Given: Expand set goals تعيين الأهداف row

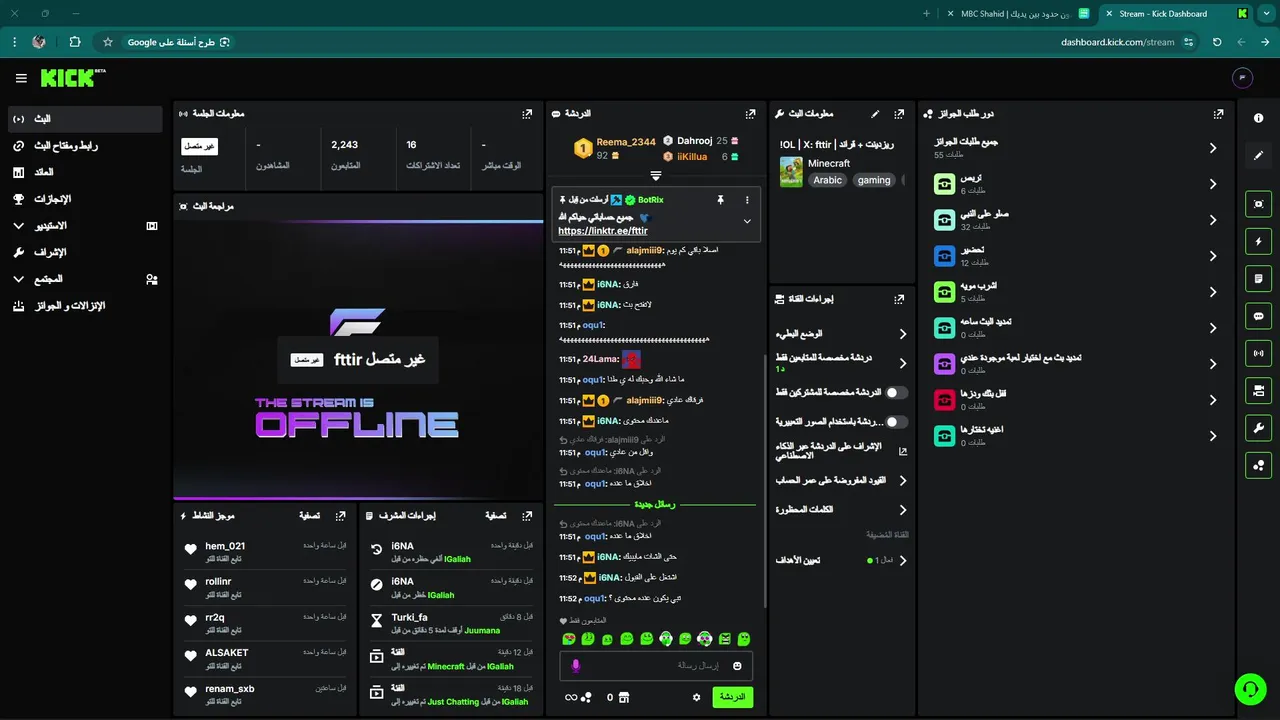Looking at the screenshot, I should (x=841, y=560).
